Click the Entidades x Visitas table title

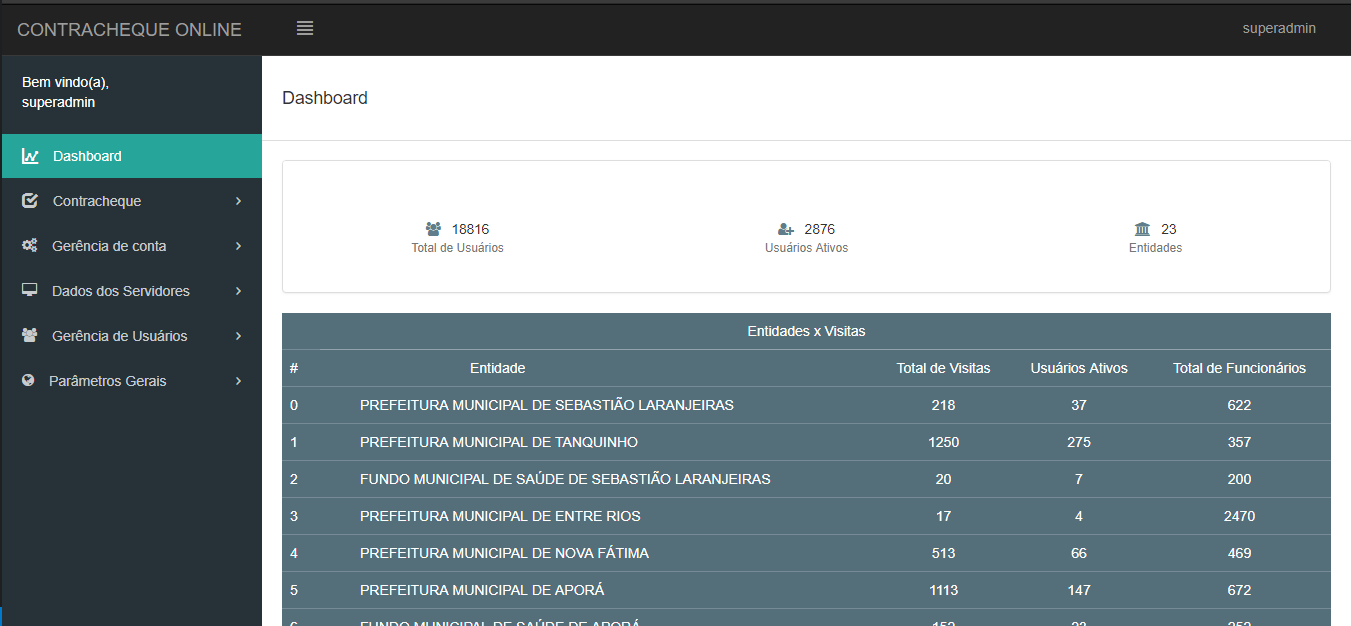pyautogui.click(x=806, y=331)
